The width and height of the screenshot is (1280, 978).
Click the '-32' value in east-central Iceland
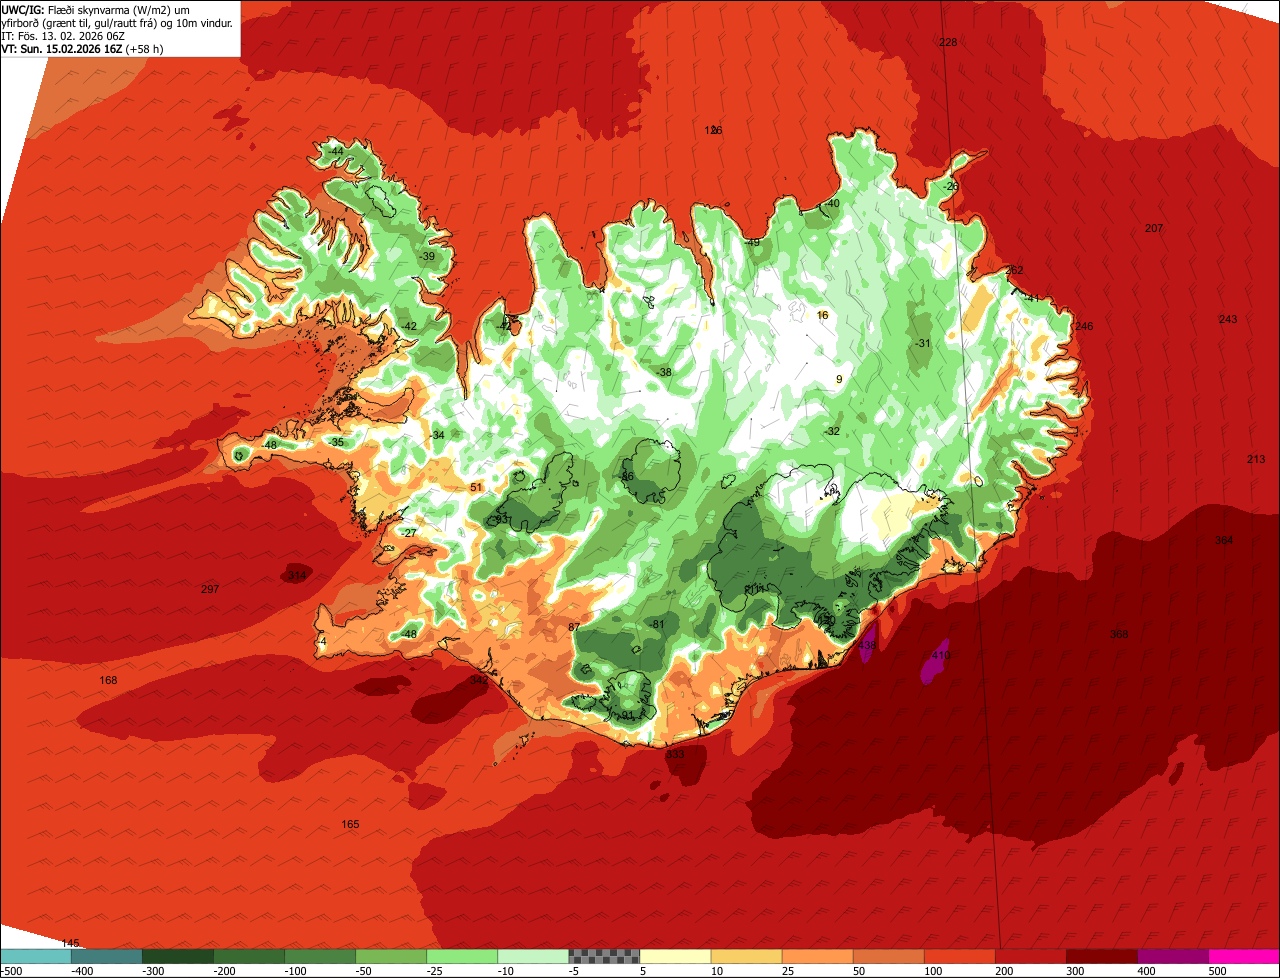pyautogui.click(x=832, y=432)
